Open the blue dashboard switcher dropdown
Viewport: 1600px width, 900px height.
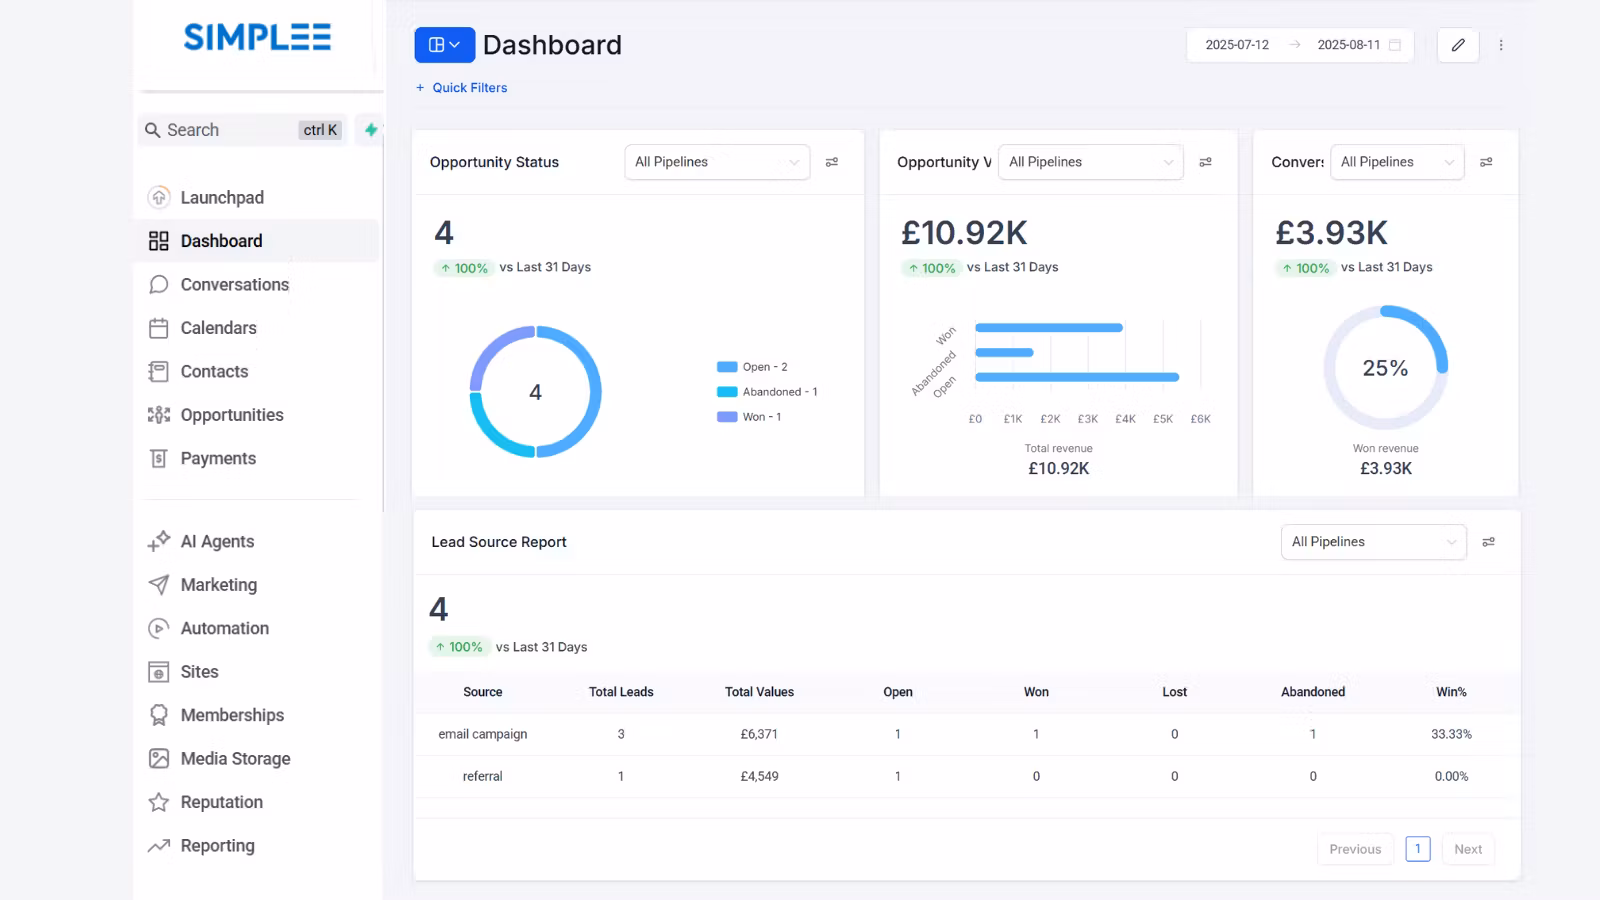(444, 45)
